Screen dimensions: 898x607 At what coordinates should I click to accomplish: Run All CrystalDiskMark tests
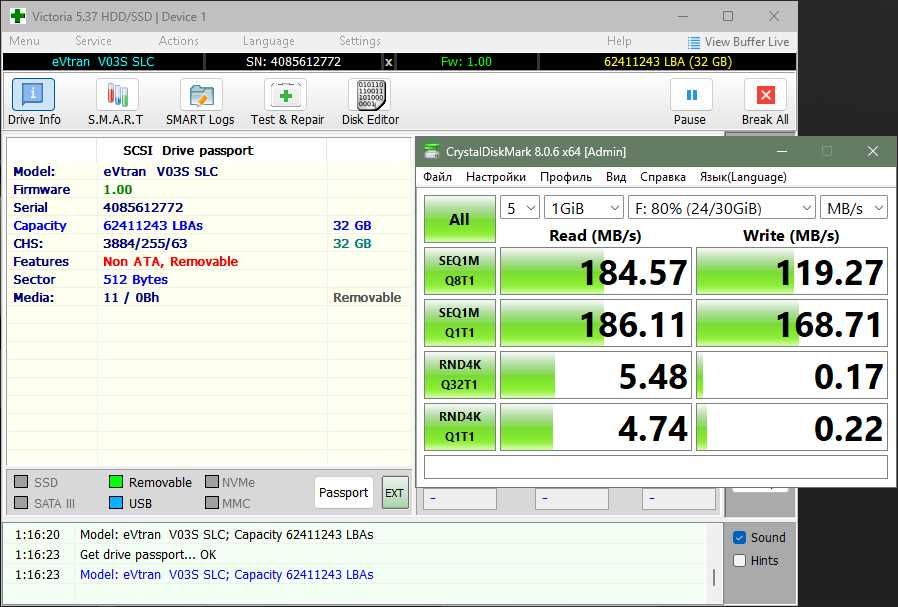click(x=460, y=219)
